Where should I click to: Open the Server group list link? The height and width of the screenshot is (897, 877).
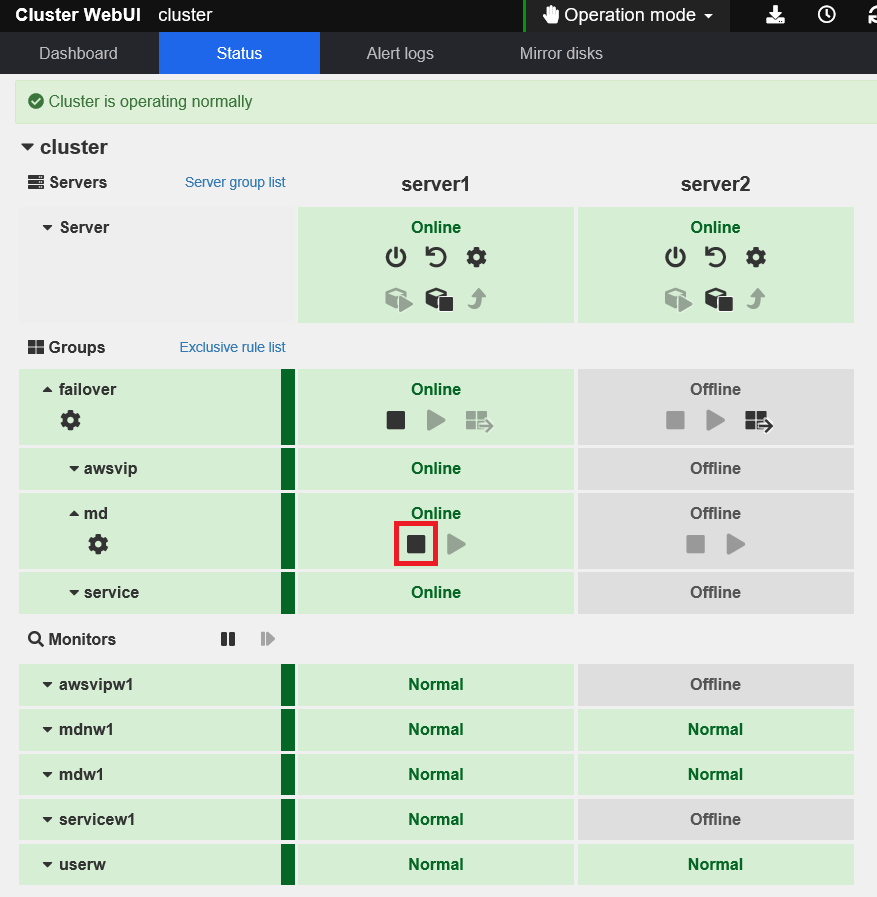click(x=235, y=182)
